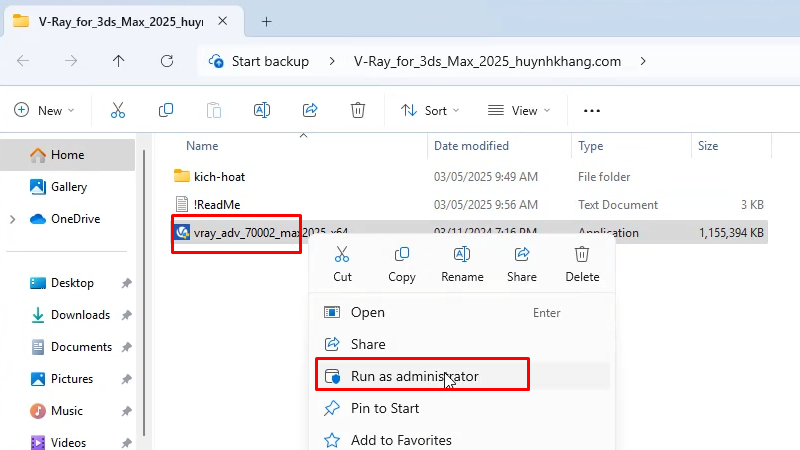The image size is (800, 450).
Task: Select the !ReadMe text document
Action: pos(216,205)
